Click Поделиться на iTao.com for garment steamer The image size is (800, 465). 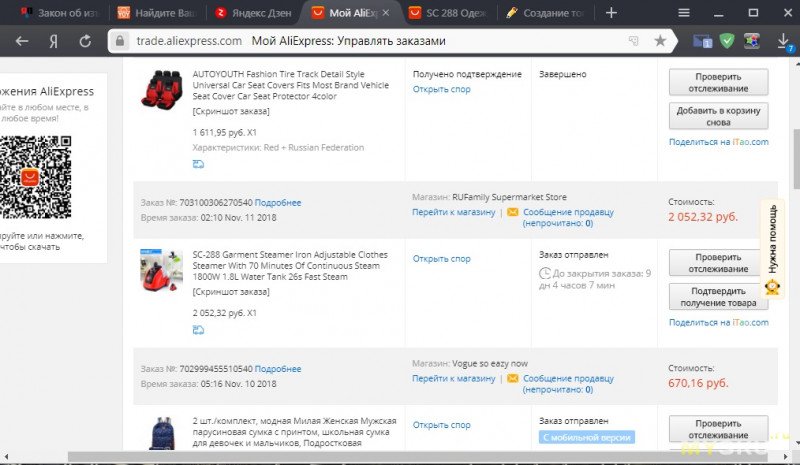click(718, 322)
